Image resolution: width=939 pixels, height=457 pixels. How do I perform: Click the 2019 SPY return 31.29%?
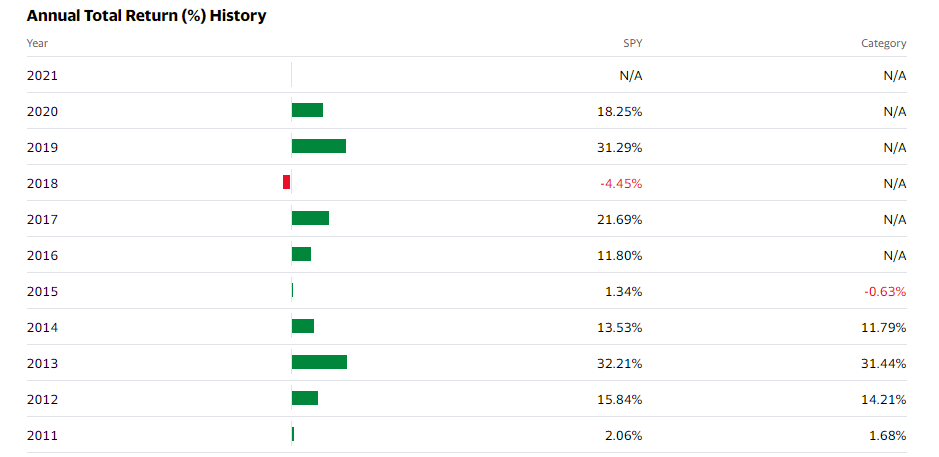coord(620,147)
